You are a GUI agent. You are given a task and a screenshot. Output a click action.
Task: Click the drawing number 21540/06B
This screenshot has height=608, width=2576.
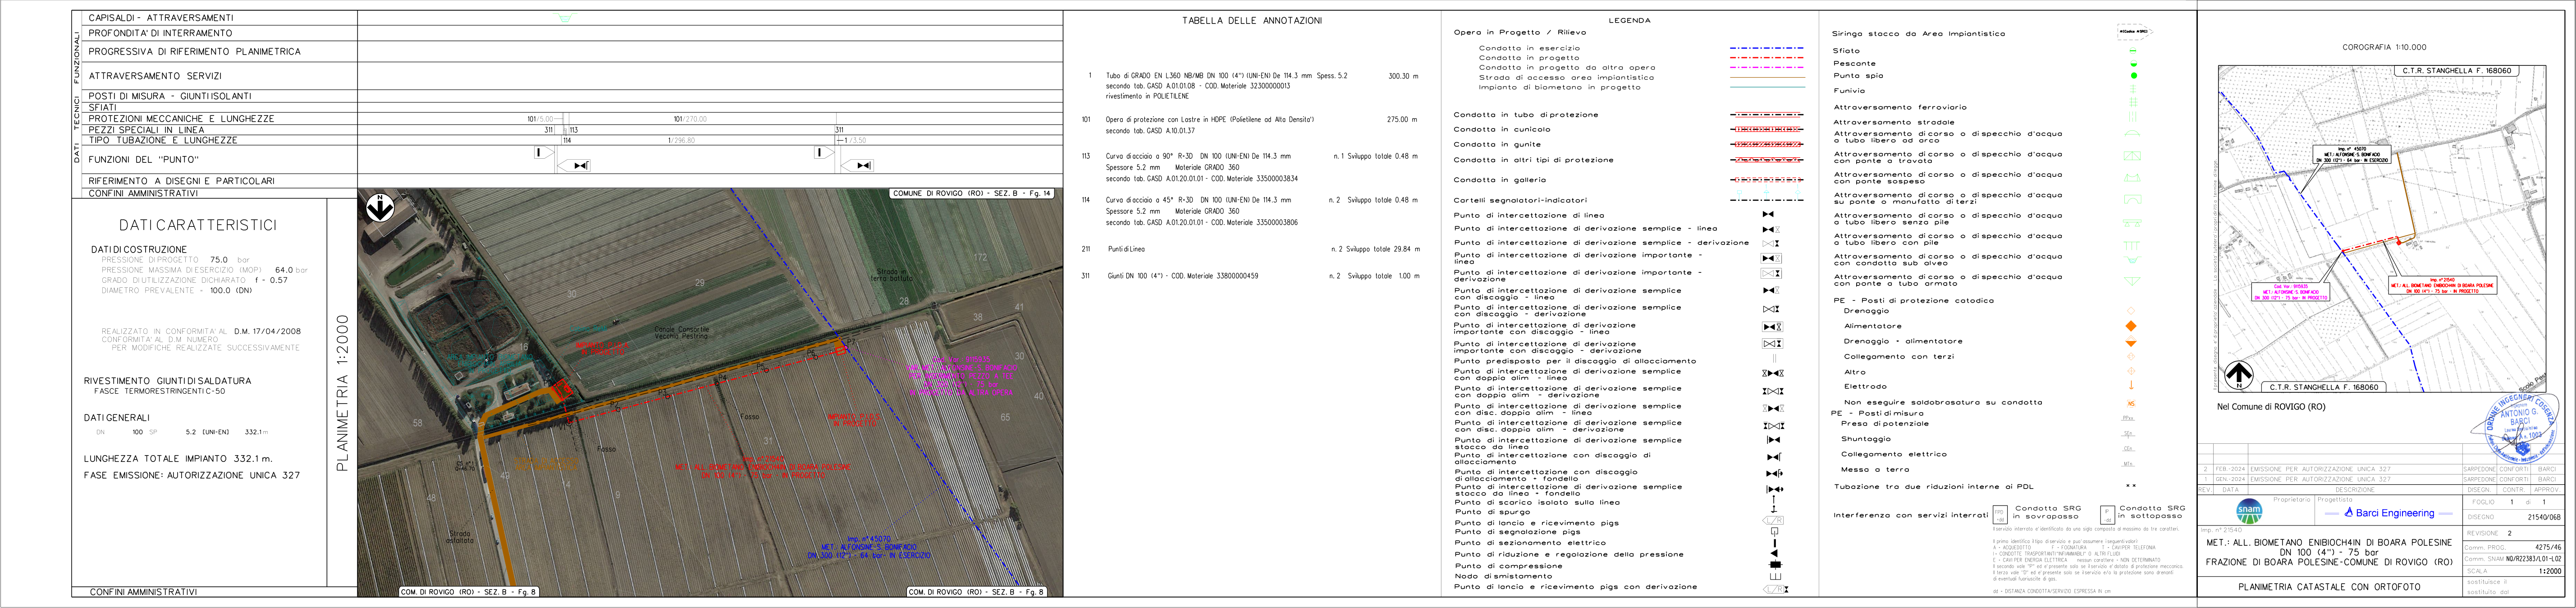(x=2544, y=518)
